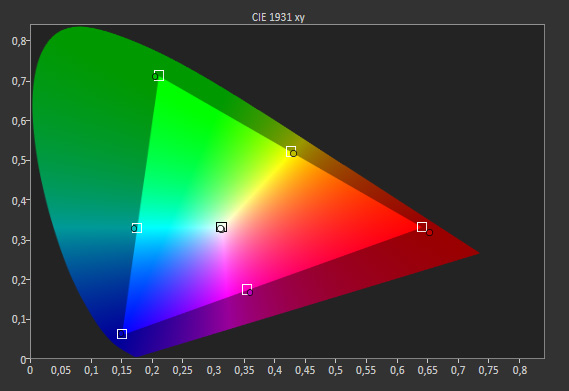Click the red primary target square marker
569x391 pixels.
coord(422,227)
